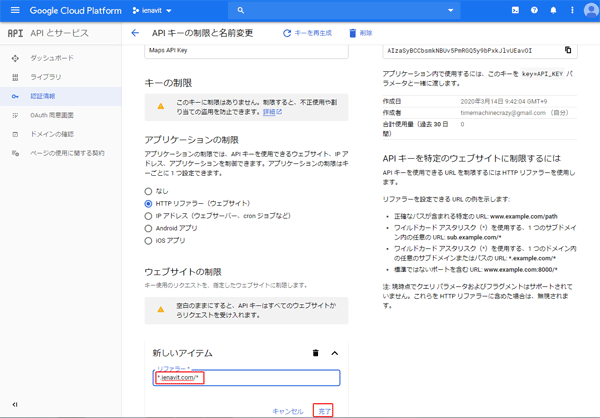Focus the top search bar field
This screenshot has height=418, width=600.
point(344,10)
